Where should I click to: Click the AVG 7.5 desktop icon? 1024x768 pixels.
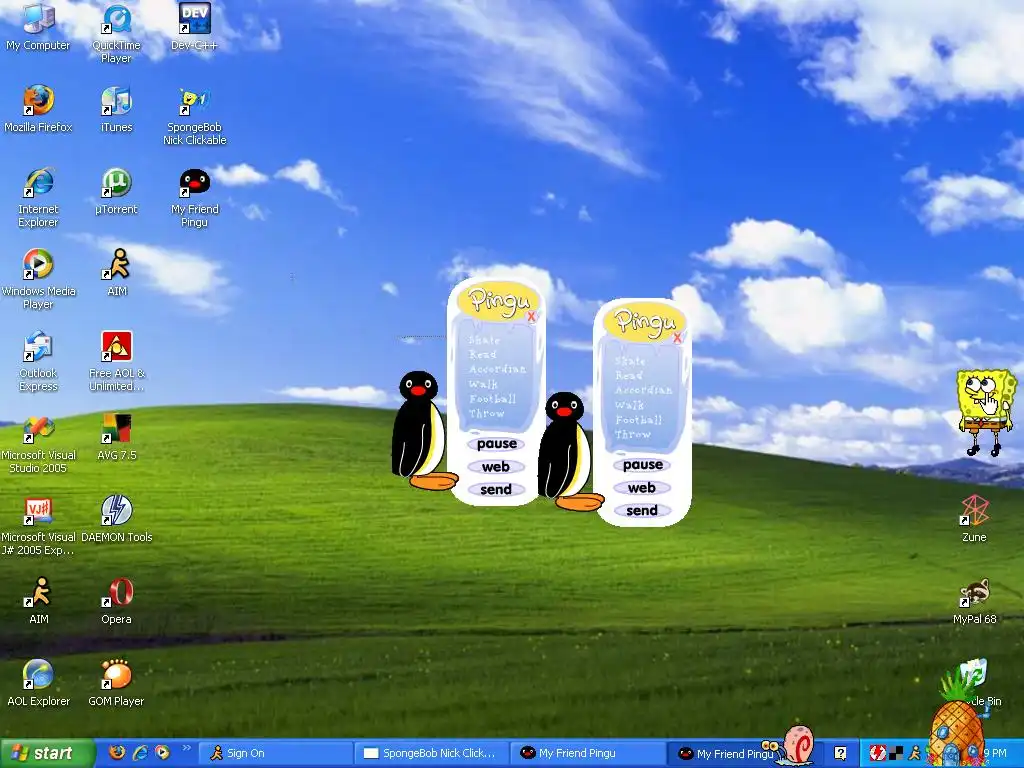click(x=116, y=437)
